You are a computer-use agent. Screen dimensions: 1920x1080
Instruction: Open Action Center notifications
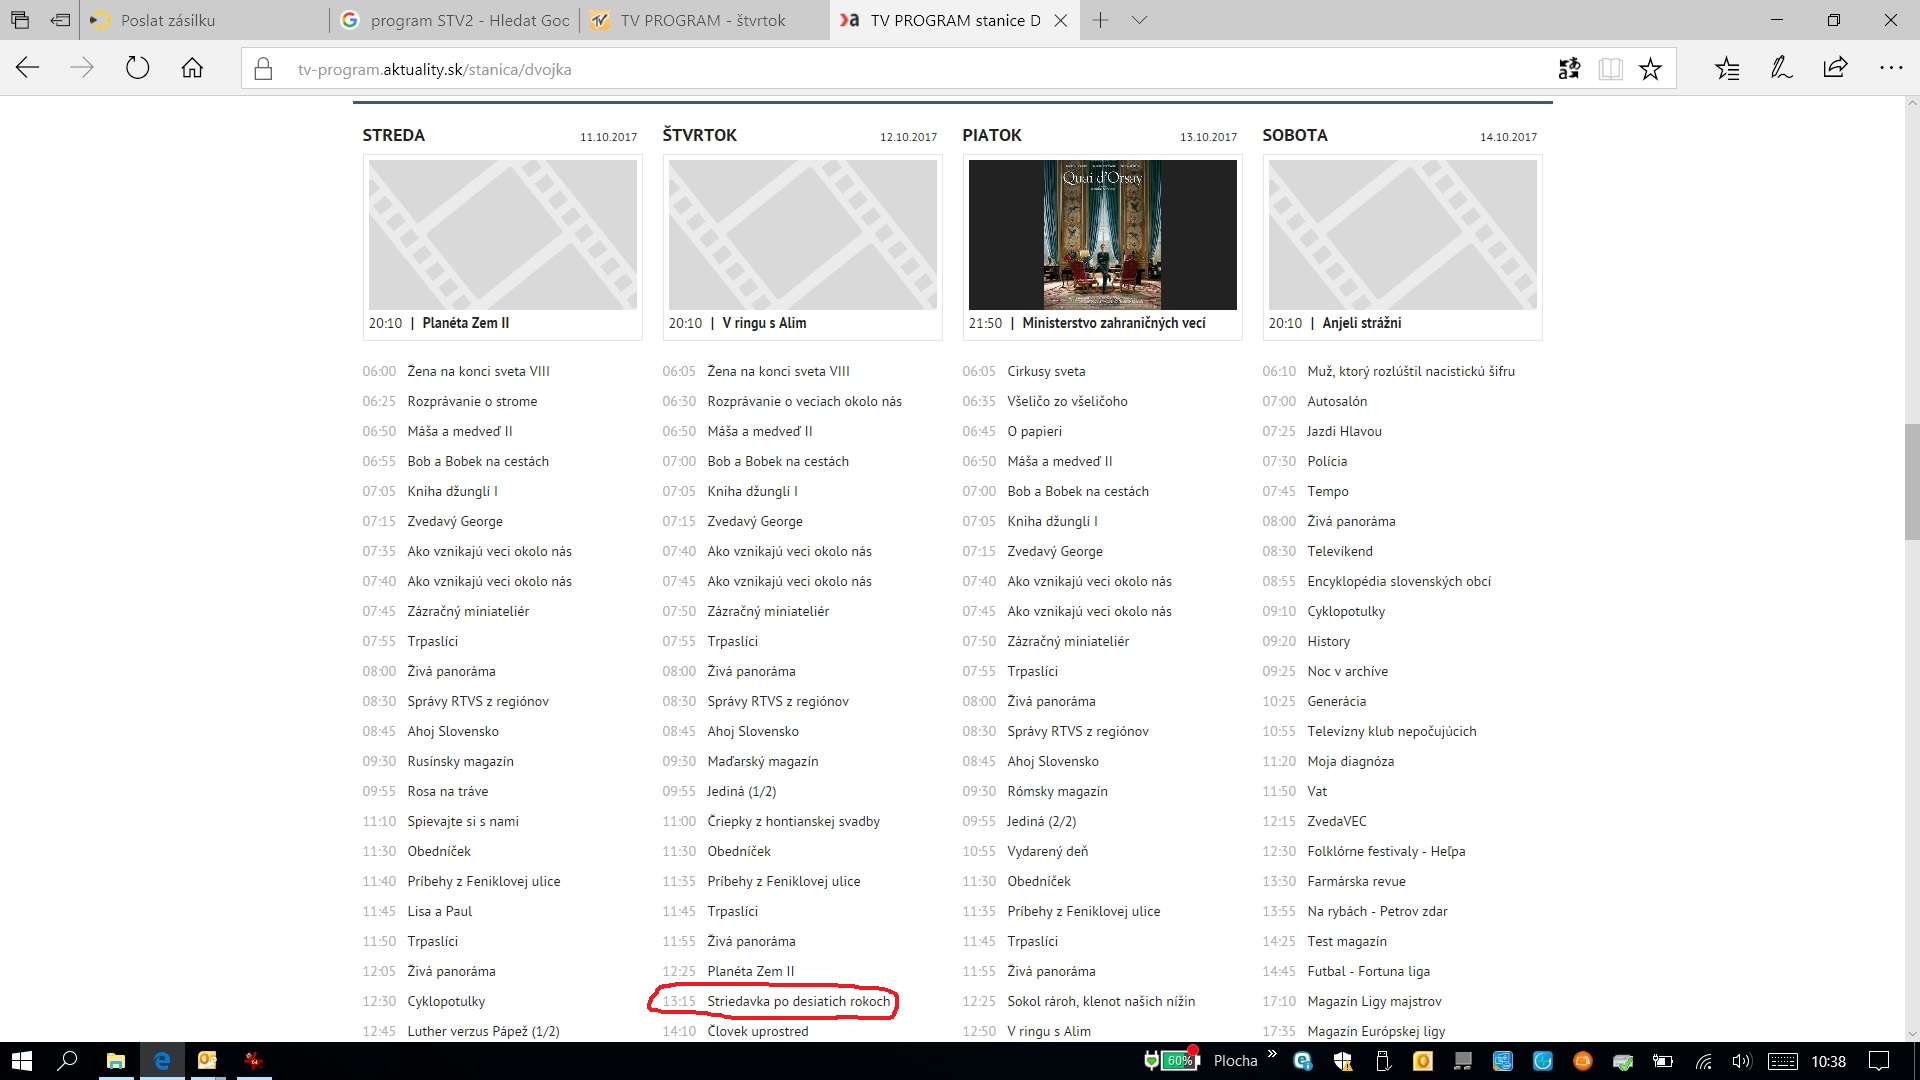click(1879, 1061)
